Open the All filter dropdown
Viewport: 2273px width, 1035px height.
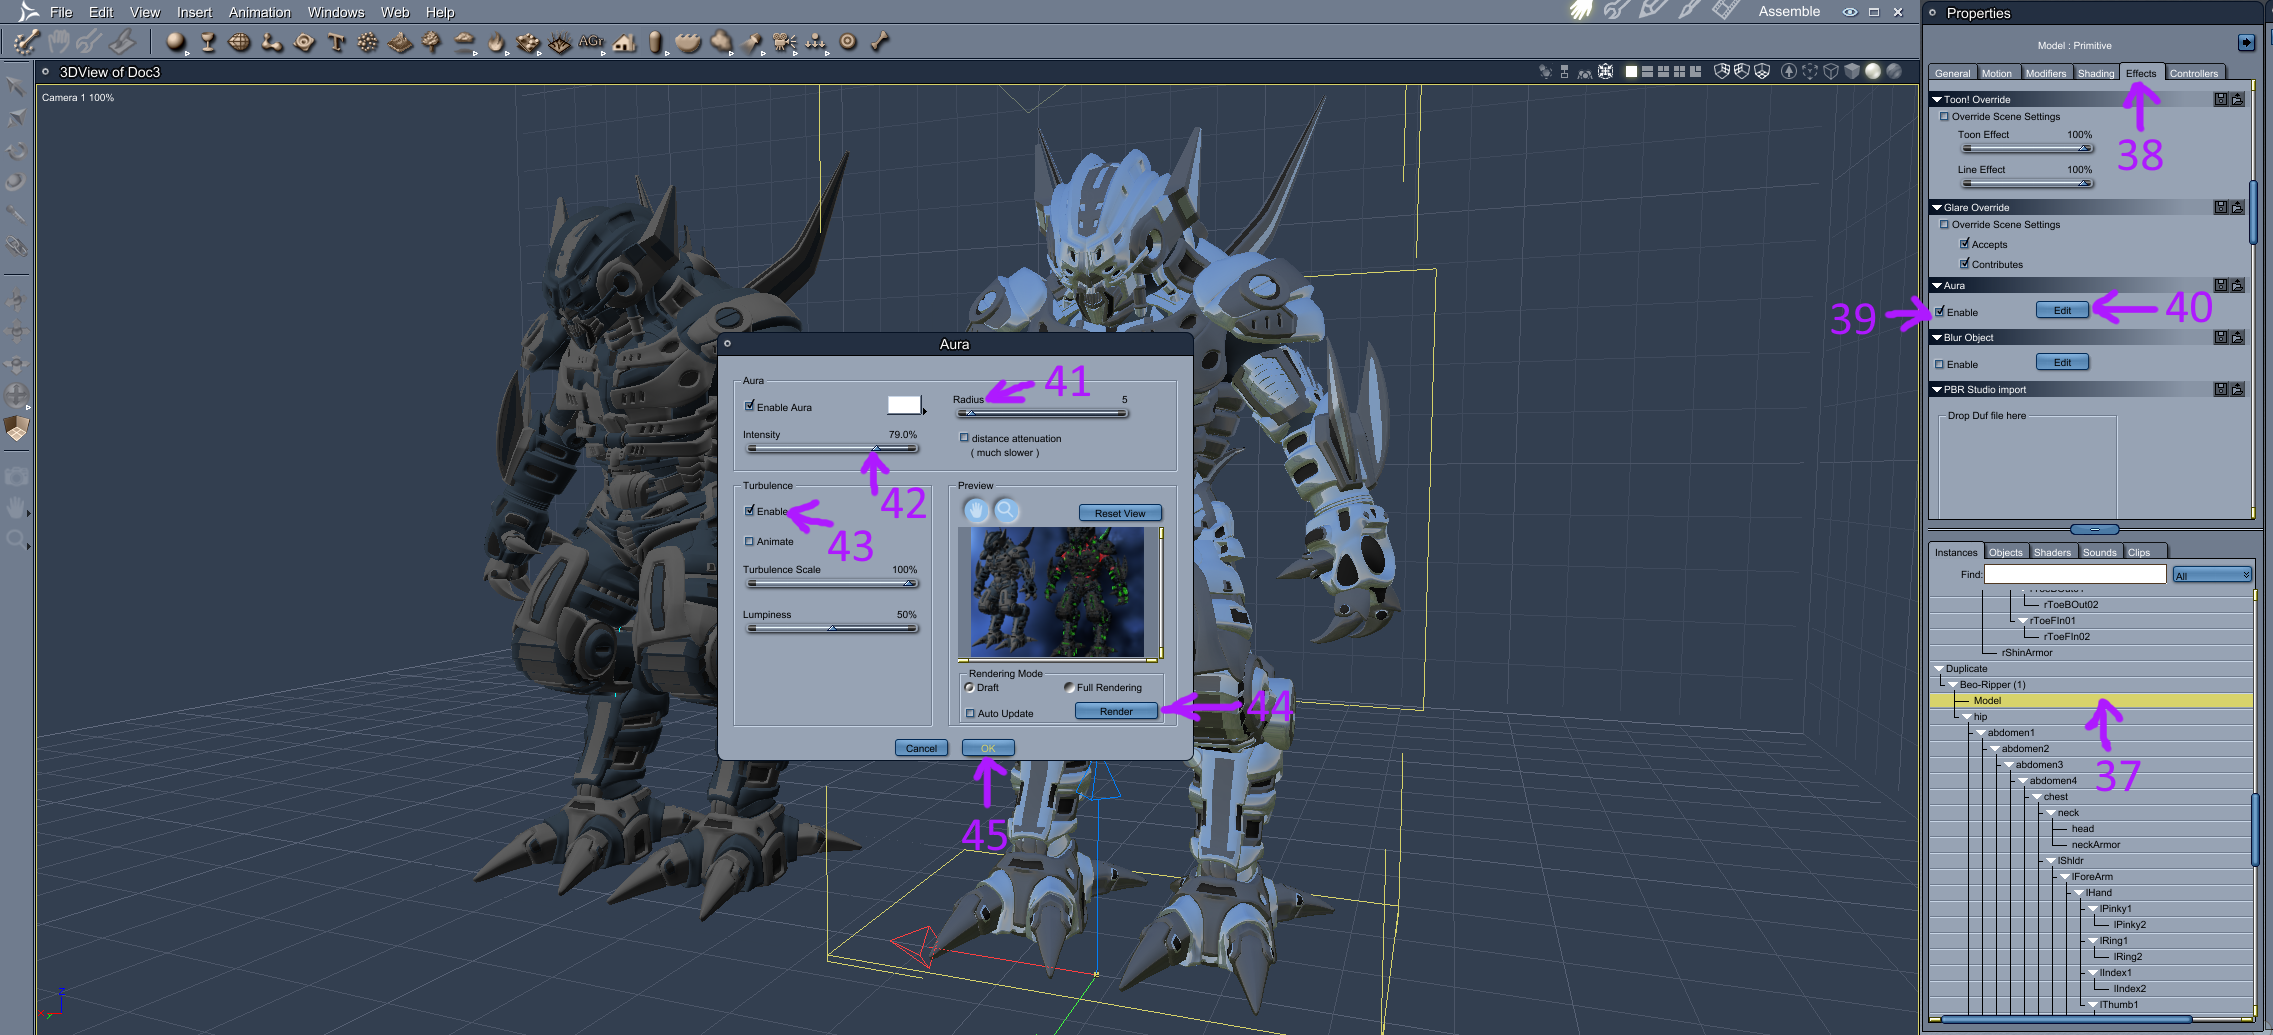click(x=2211, y=575)
